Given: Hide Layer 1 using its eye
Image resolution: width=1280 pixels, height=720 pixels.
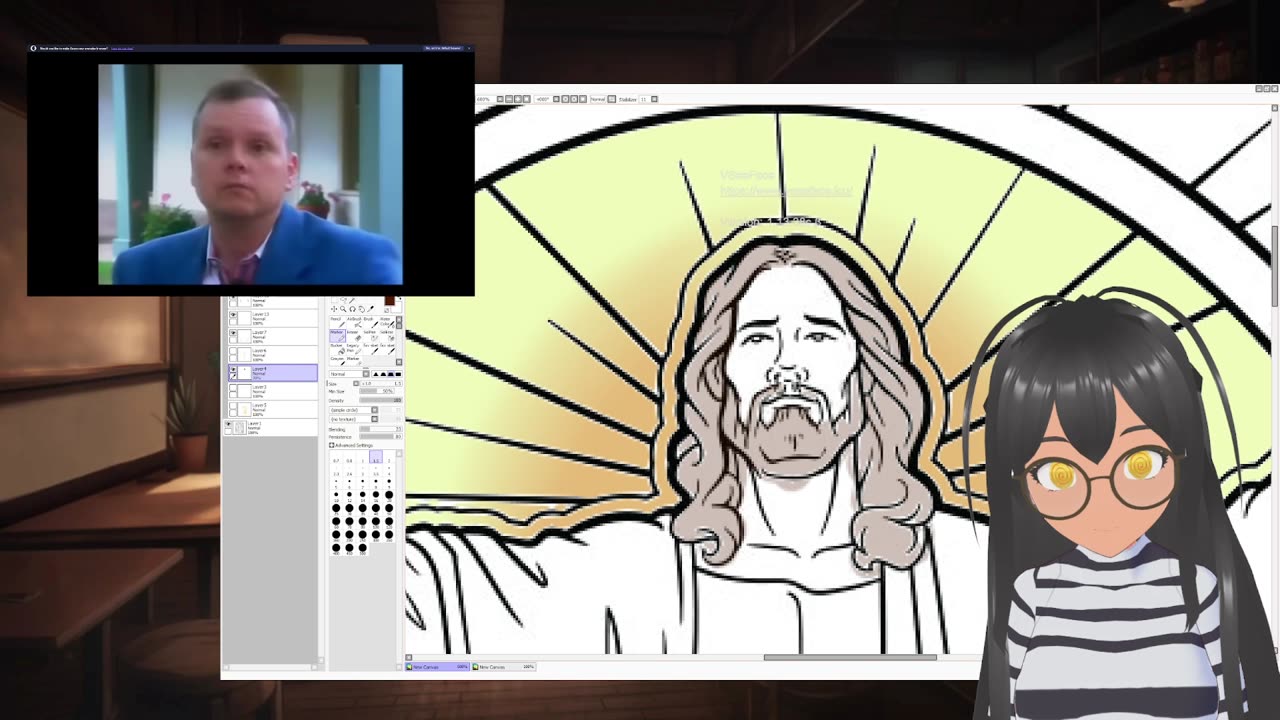Looking at the screenshot, I should point(228,423).
